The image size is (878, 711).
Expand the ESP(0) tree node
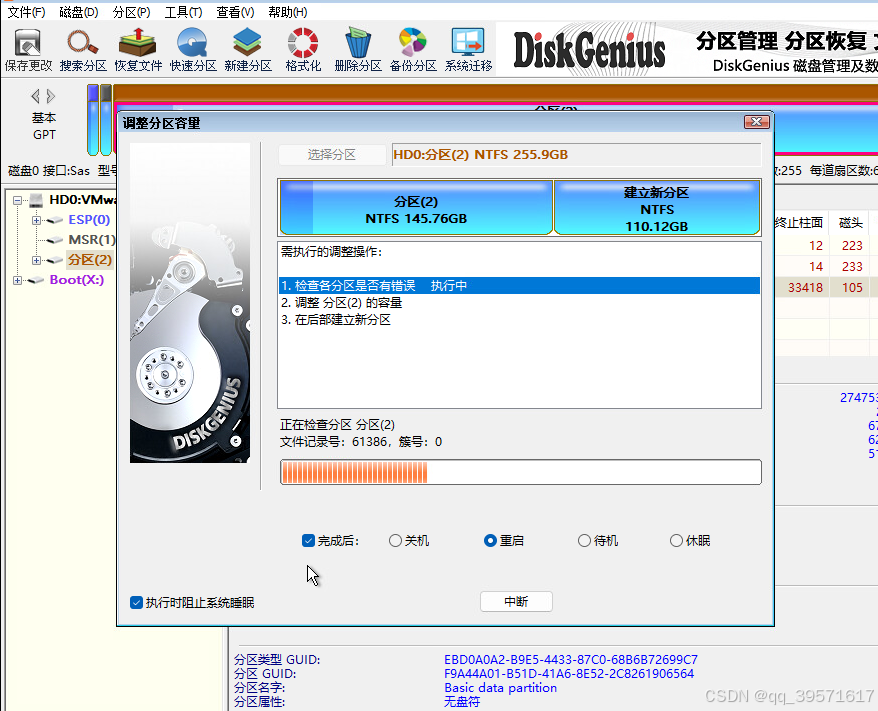(36, 221)
